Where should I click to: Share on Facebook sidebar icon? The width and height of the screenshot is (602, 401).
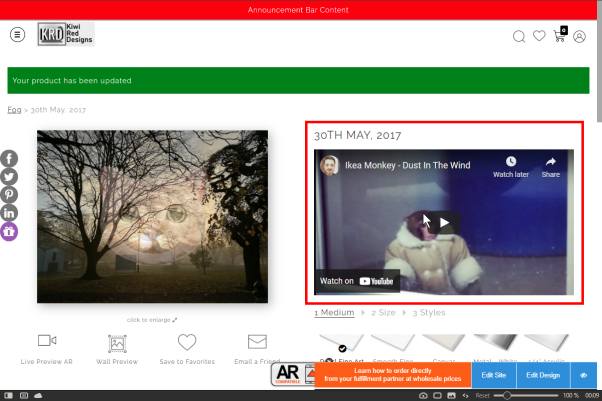9,159
